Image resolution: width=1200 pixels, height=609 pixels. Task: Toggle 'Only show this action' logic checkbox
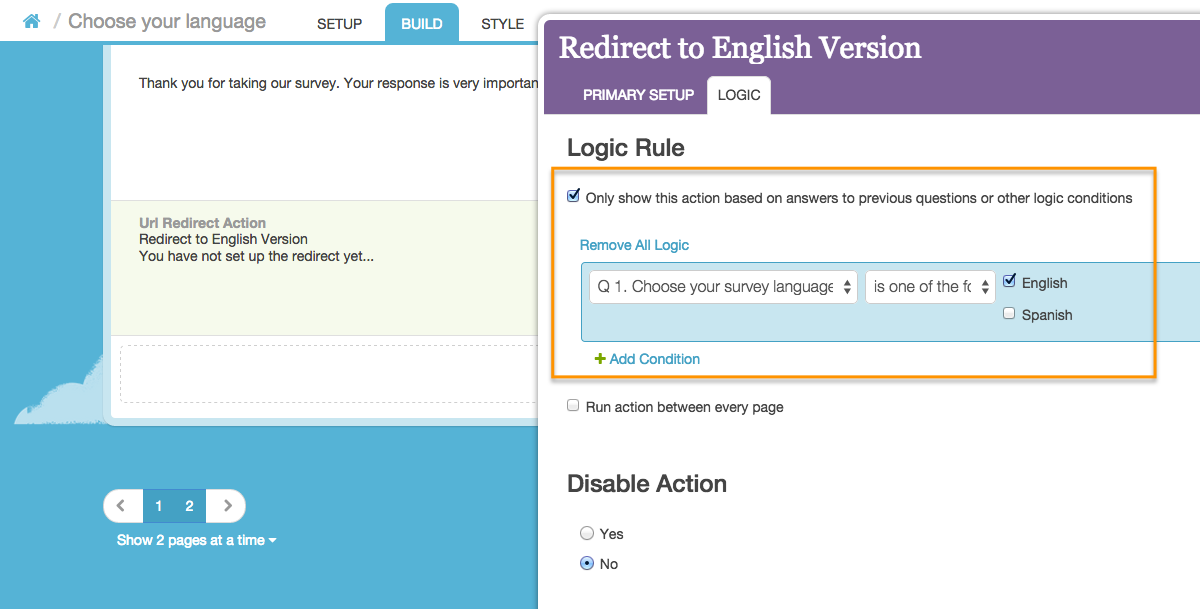[573, 197]
